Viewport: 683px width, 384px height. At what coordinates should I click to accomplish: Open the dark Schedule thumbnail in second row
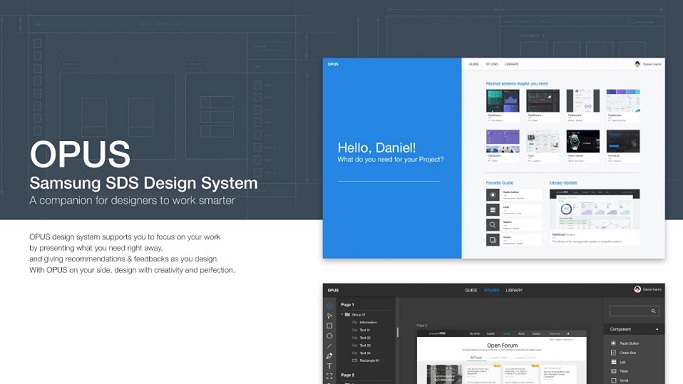point(623,141)
